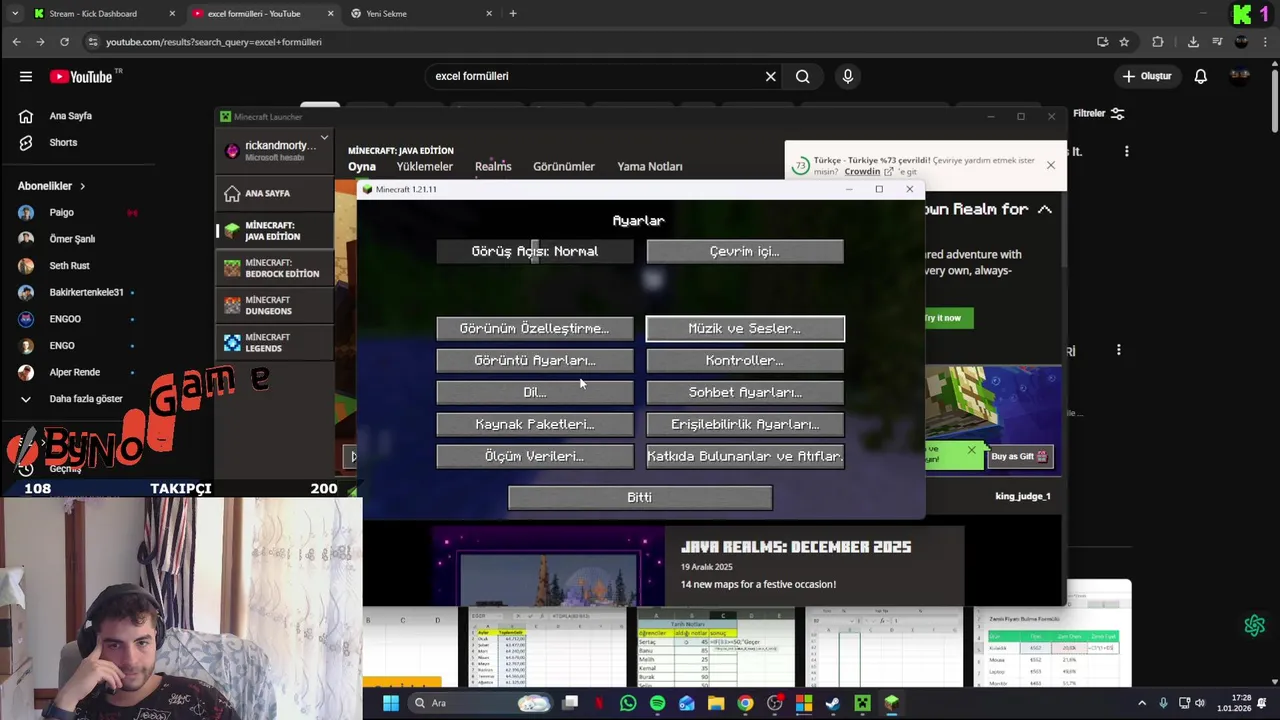Click the Dil language button
Screen dimensions: 1280x720
(535, 392)
